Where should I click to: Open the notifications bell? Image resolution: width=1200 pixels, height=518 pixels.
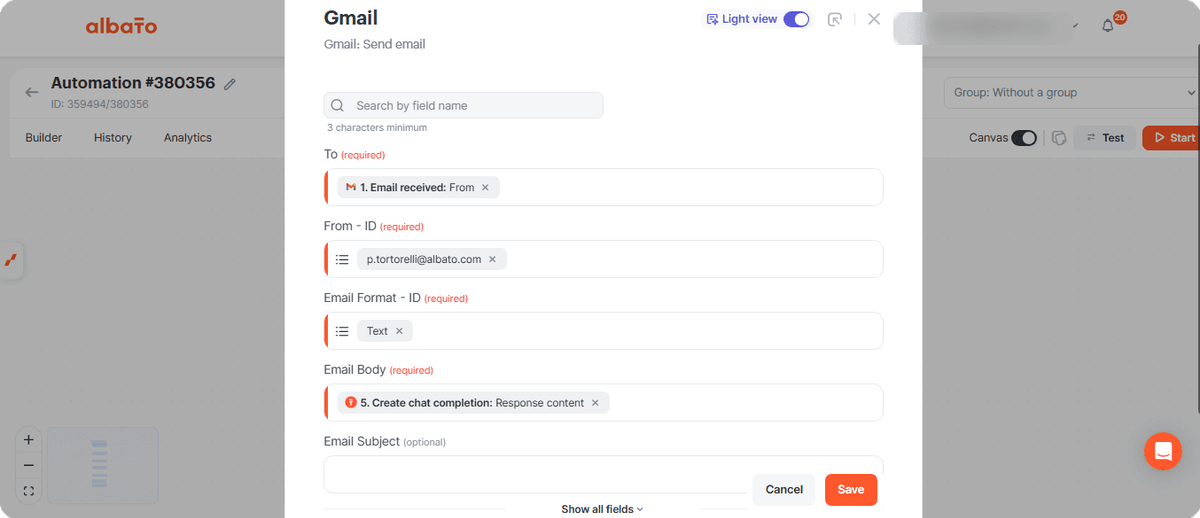pos(1108,25)
